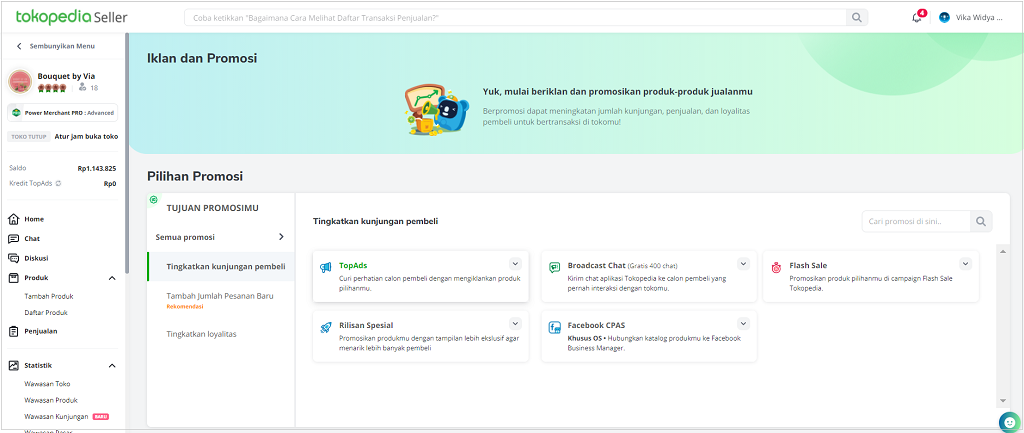
Task: Click the Atur jam buka toko link
Action: point(86,136)
